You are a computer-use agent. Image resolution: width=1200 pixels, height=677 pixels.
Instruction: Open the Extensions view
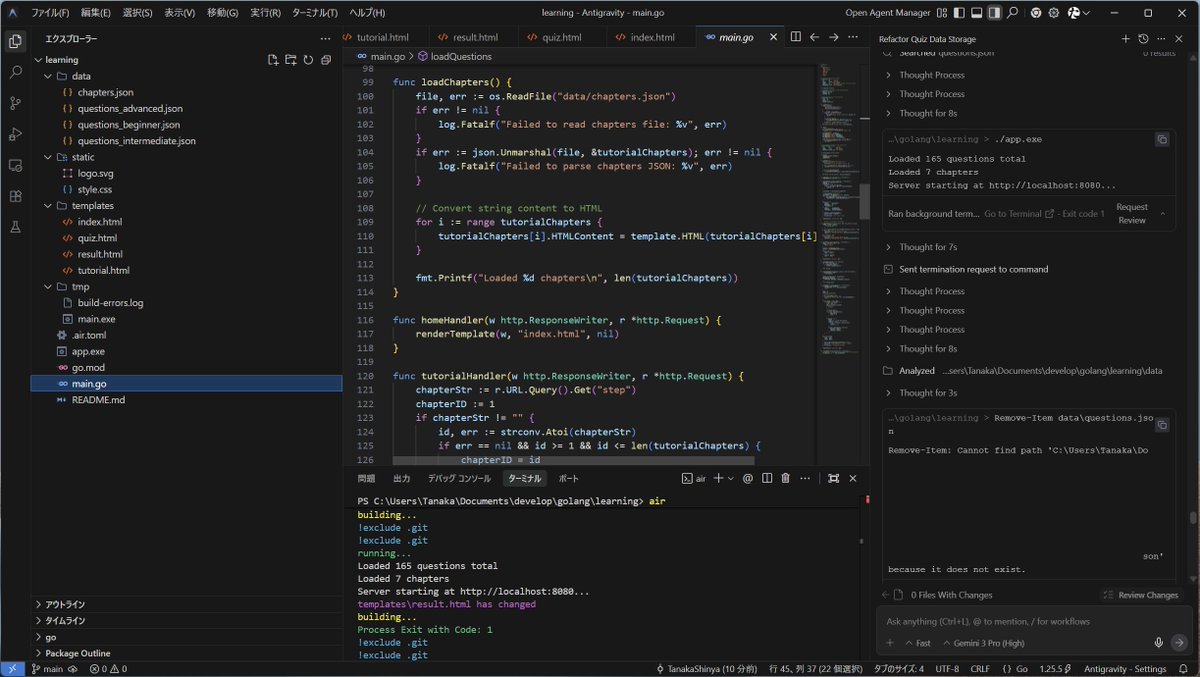pyautogui.click(x=15, y=196)
